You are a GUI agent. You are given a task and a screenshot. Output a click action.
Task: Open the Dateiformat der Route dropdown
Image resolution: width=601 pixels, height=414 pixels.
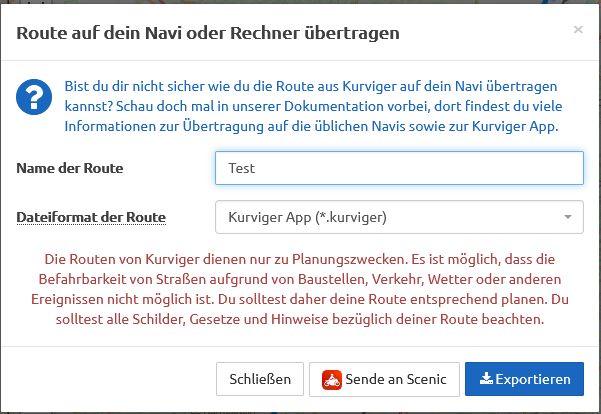(x=399, y=217)
